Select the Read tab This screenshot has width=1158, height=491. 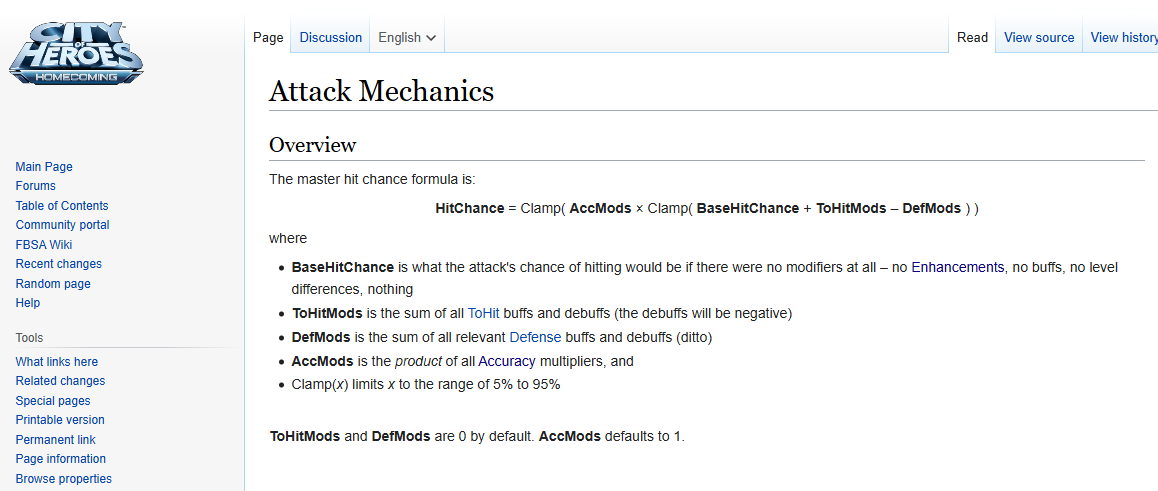tap(972, 38)
